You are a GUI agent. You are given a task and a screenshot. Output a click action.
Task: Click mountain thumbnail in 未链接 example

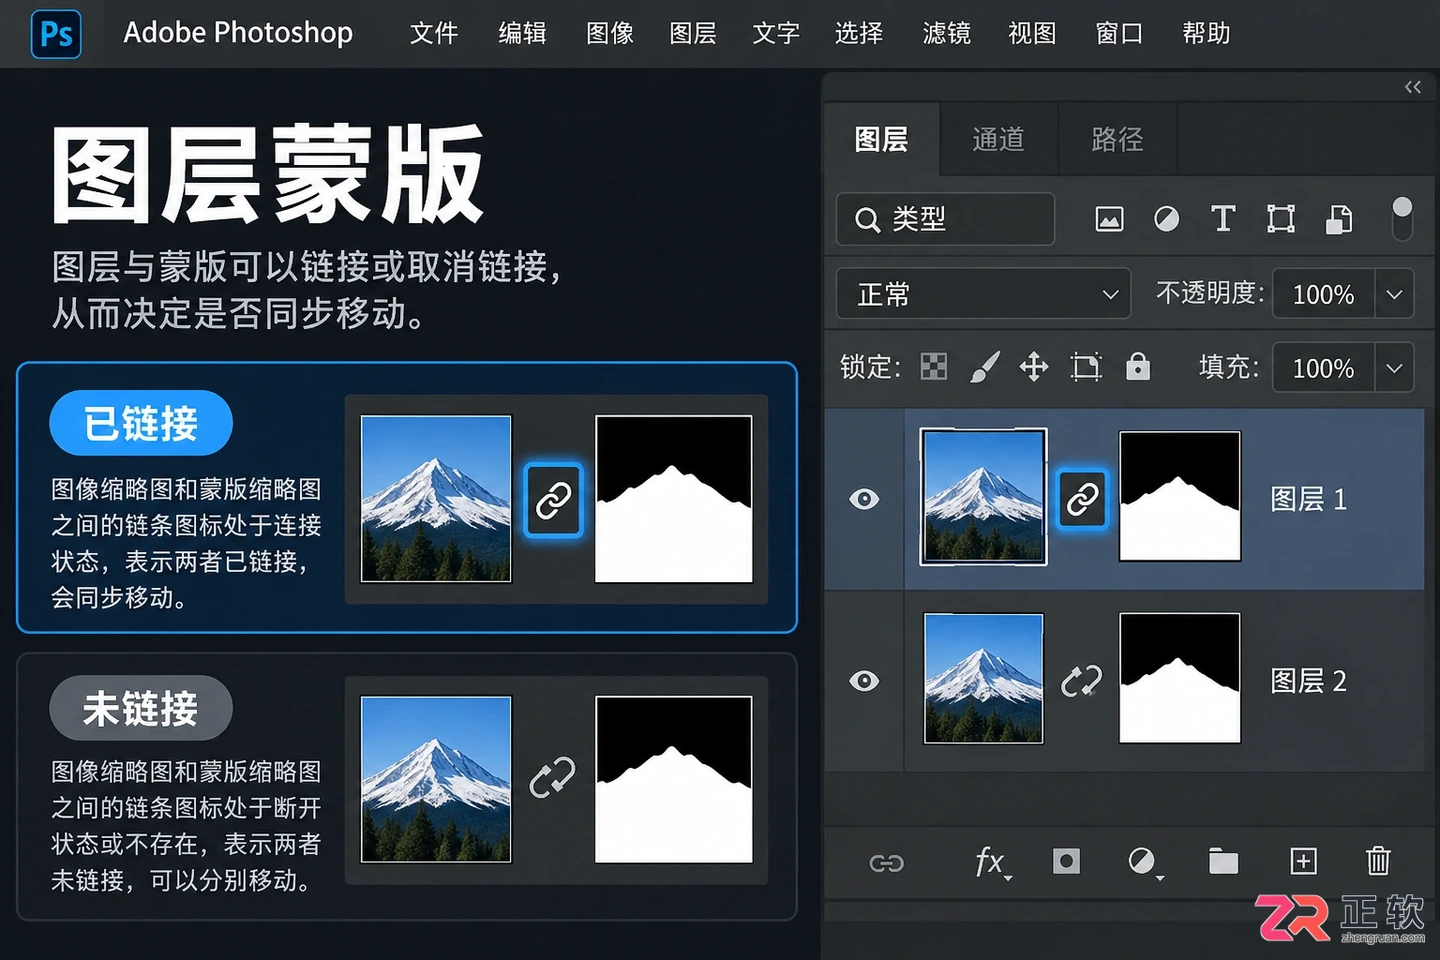pyautogui.click(x=436, y=779)
